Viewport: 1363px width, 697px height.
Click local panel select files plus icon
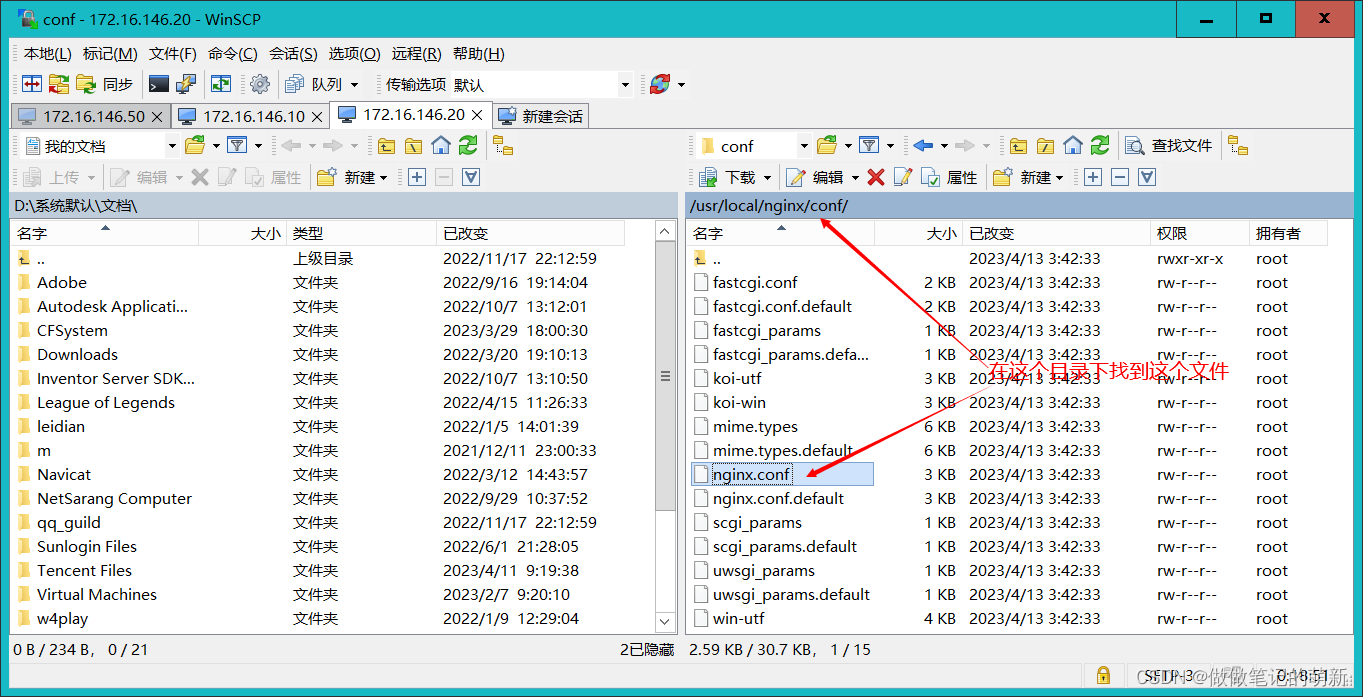click(x=417, y=177)
